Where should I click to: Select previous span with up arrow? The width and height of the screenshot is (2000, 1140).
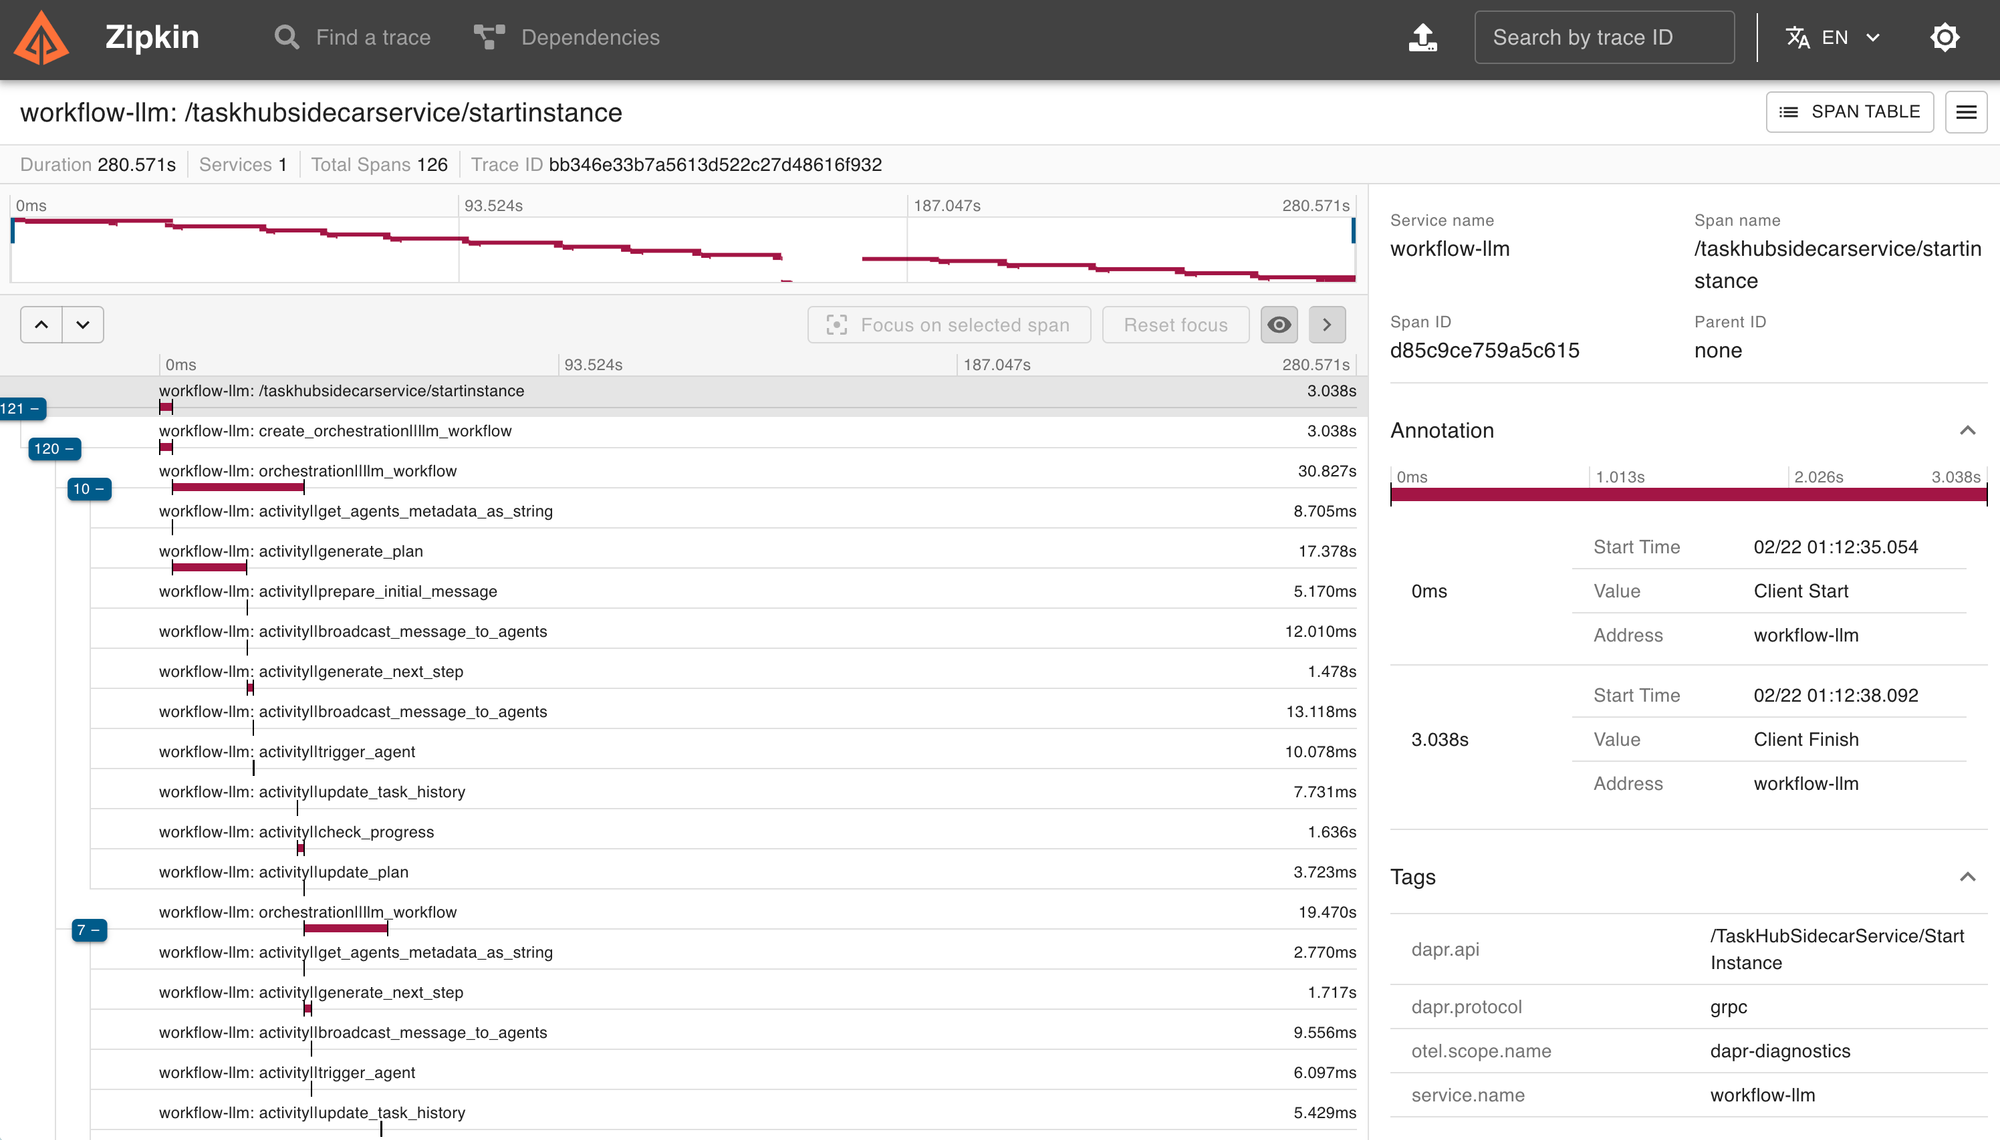tap(41, 325)
